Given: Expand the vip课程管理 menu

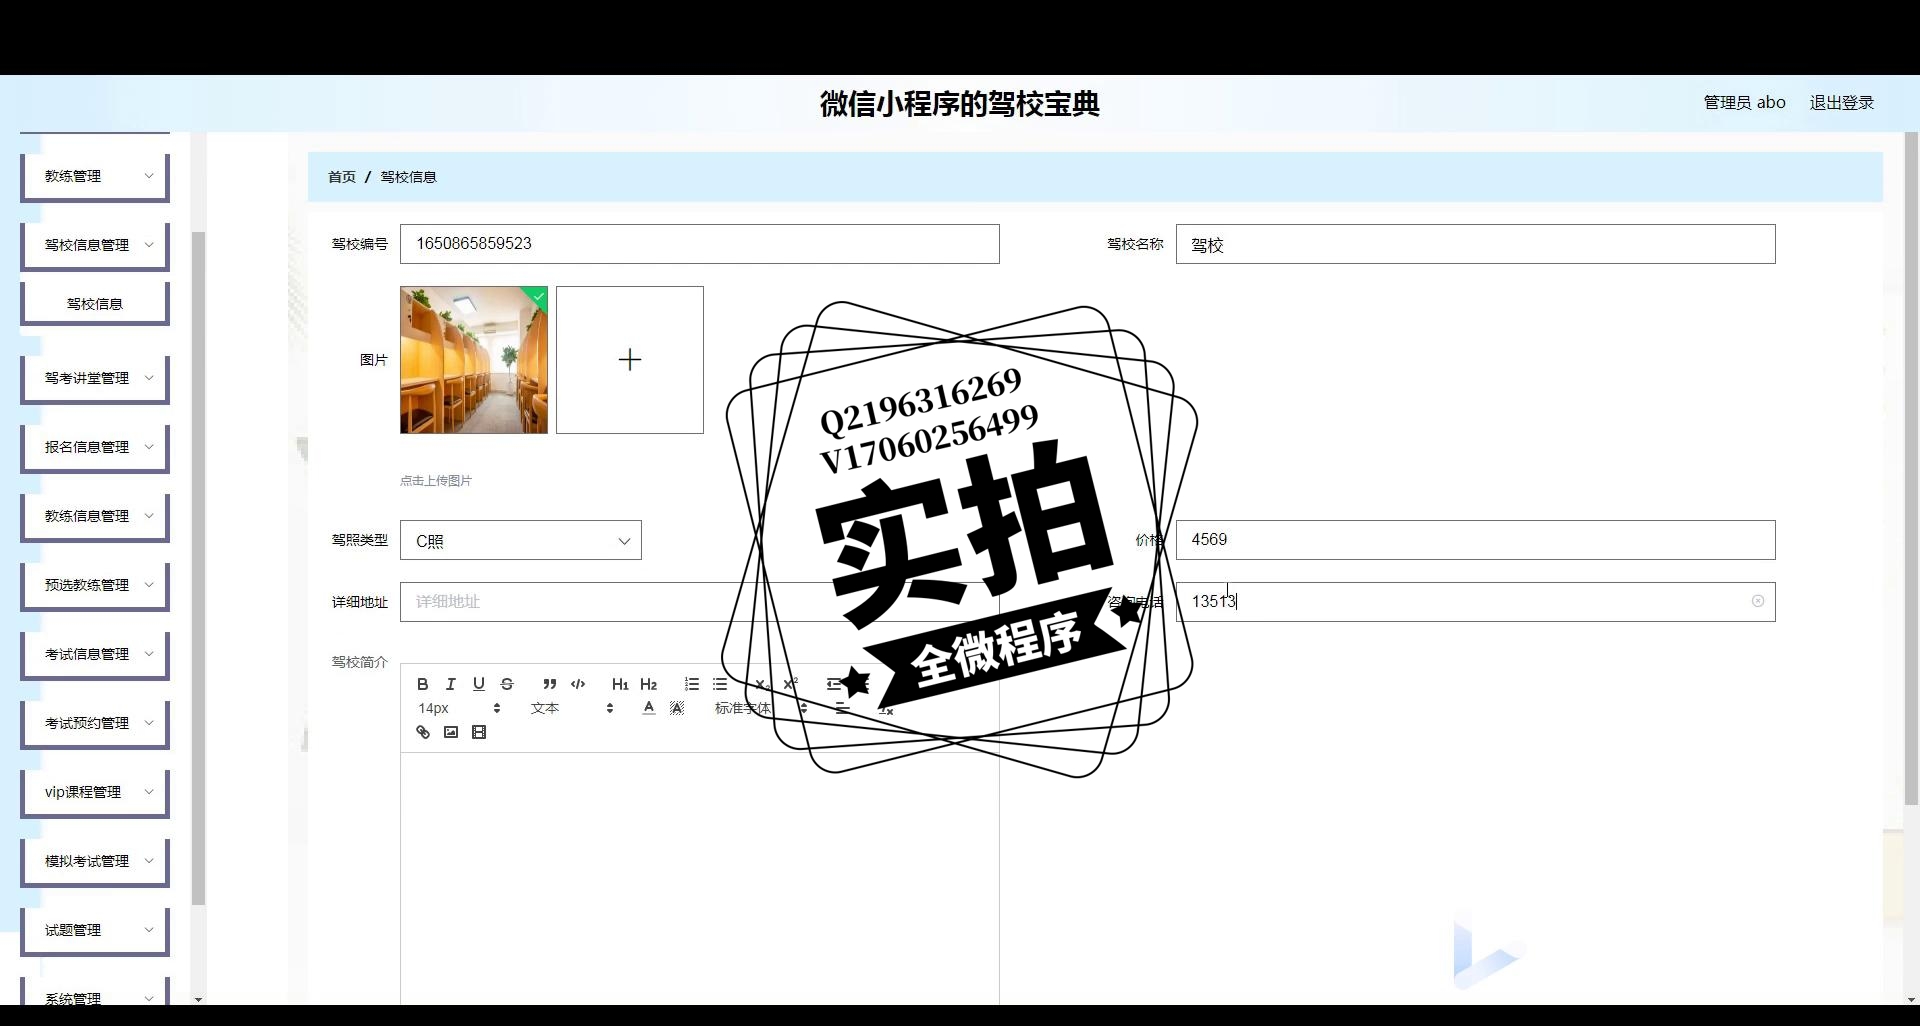Looking at the screenshot, I should [x=95, y=792].
